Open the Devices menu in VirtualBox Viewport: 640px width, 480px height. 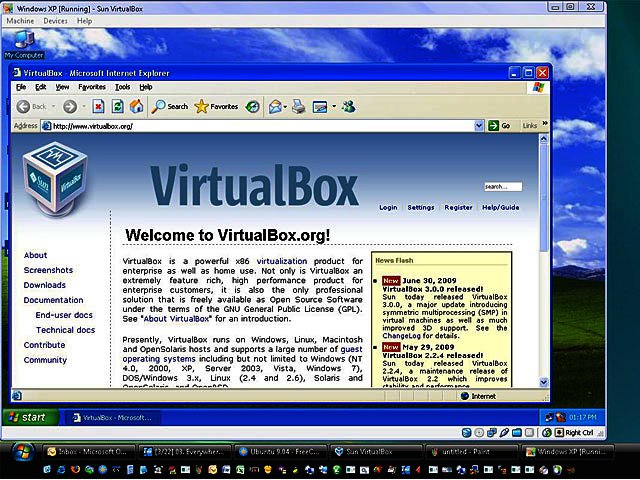(55, 20)
